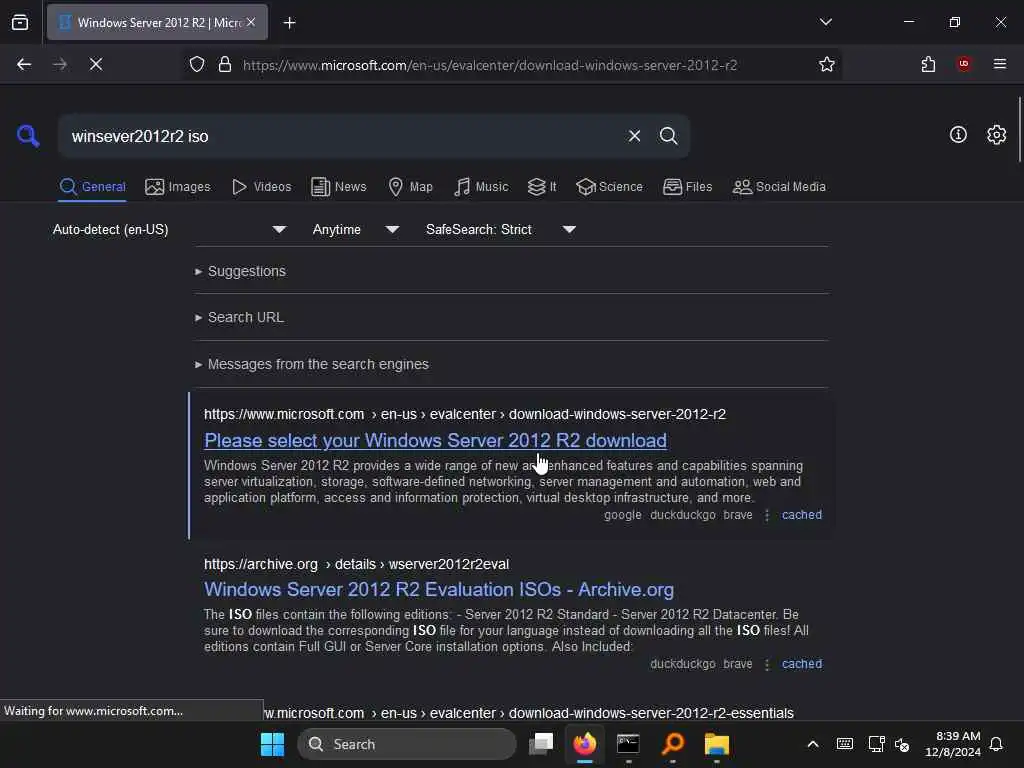Open Windows Server 2012 R2 Evaluation ISOs link
1024x768 pixels.
(439, 589)
